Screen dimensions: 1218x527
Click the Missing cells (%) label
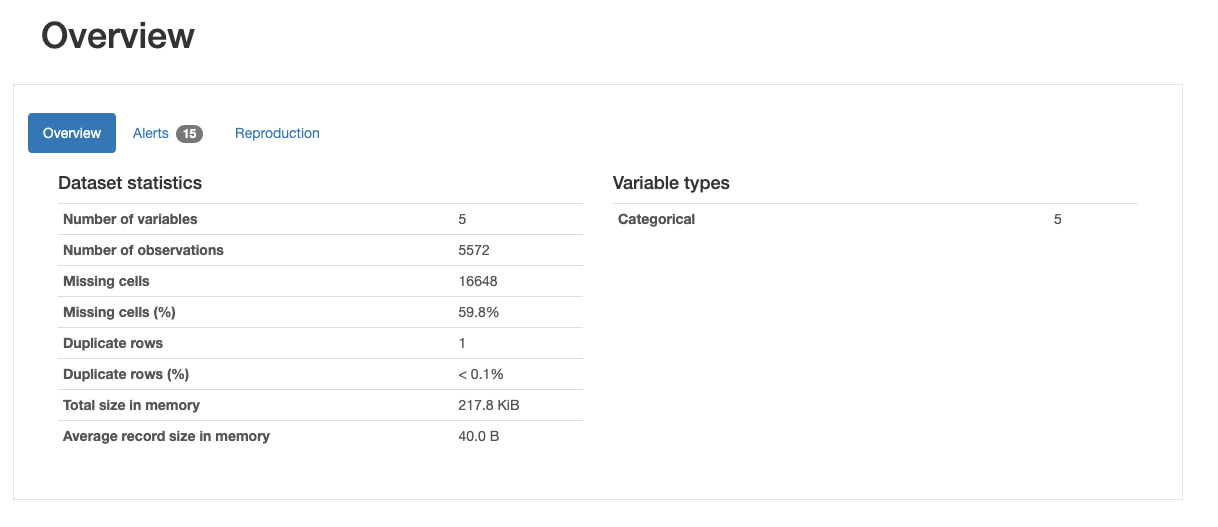click(x=119, y=312)
